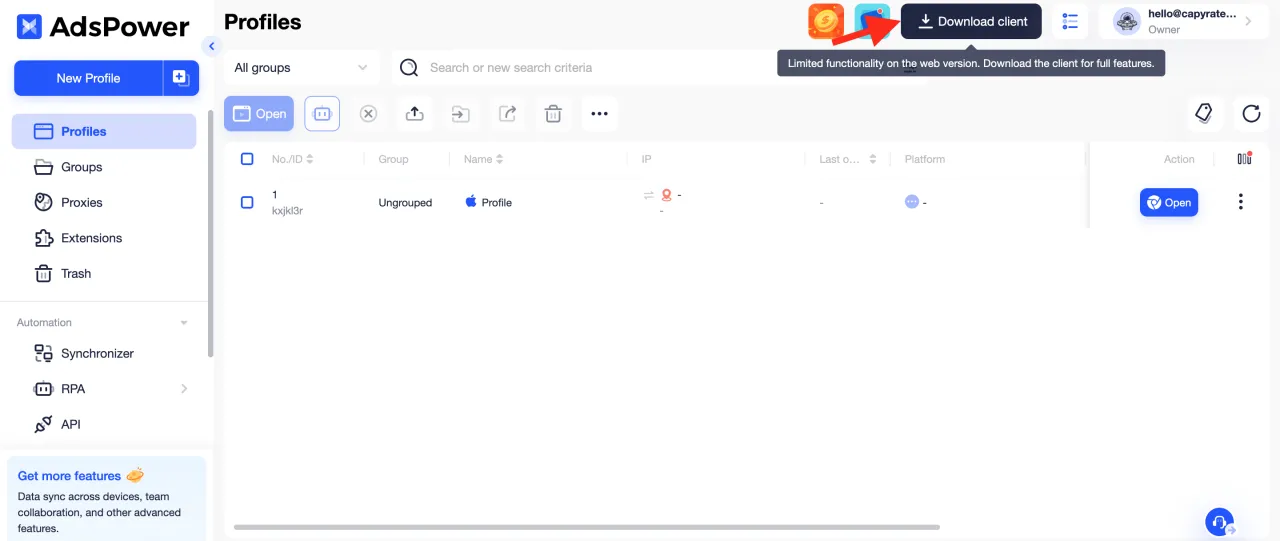Click the IP column header

pyautogui.click(x=646, y=159)
